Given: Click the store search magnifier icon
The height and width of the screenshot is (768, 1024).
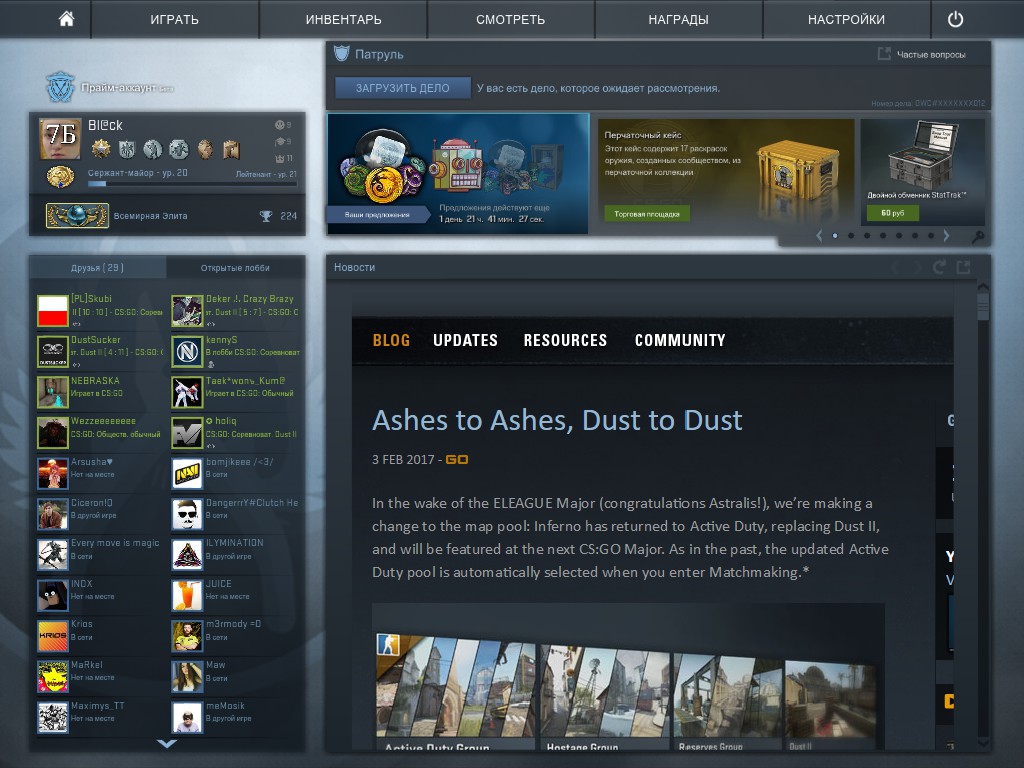Looking at the screenshot, I should (x=978, y=236).
